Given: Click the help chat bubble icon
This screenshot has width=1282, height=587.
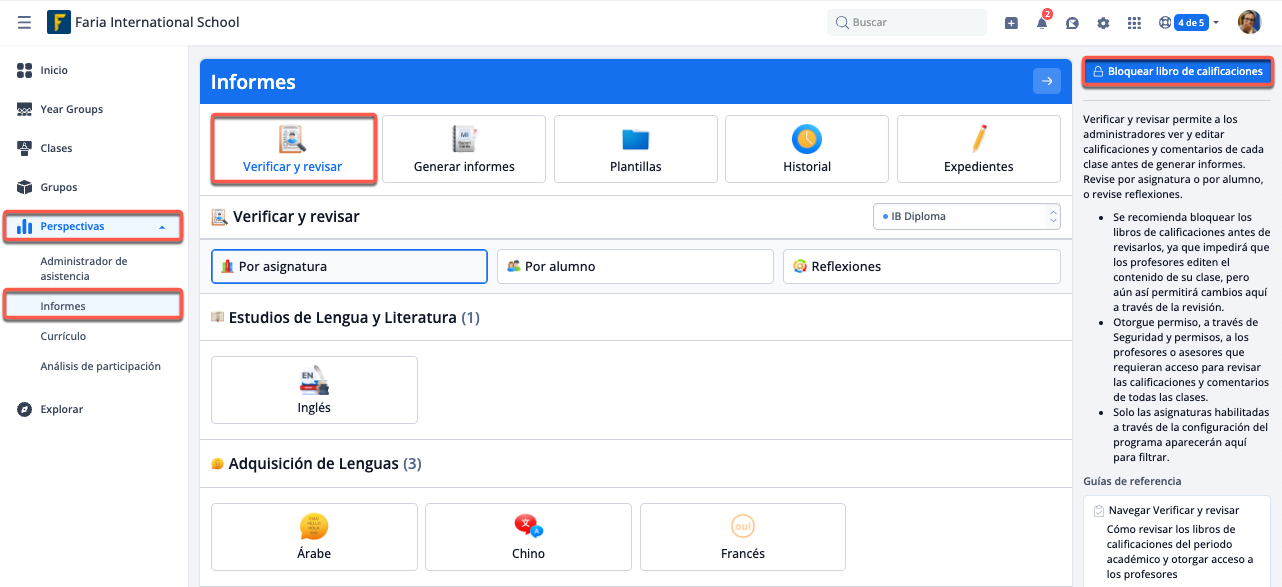Looking at the screenshot, I should [x=1072, y=23].
